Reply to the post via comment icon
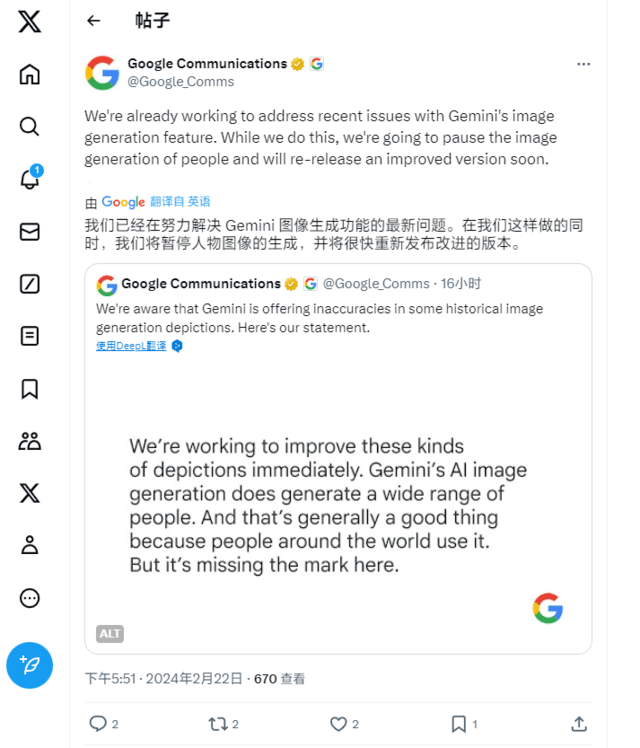Image resolution: width=640 pixels, height=748 pixels. [x=97, y=723]
